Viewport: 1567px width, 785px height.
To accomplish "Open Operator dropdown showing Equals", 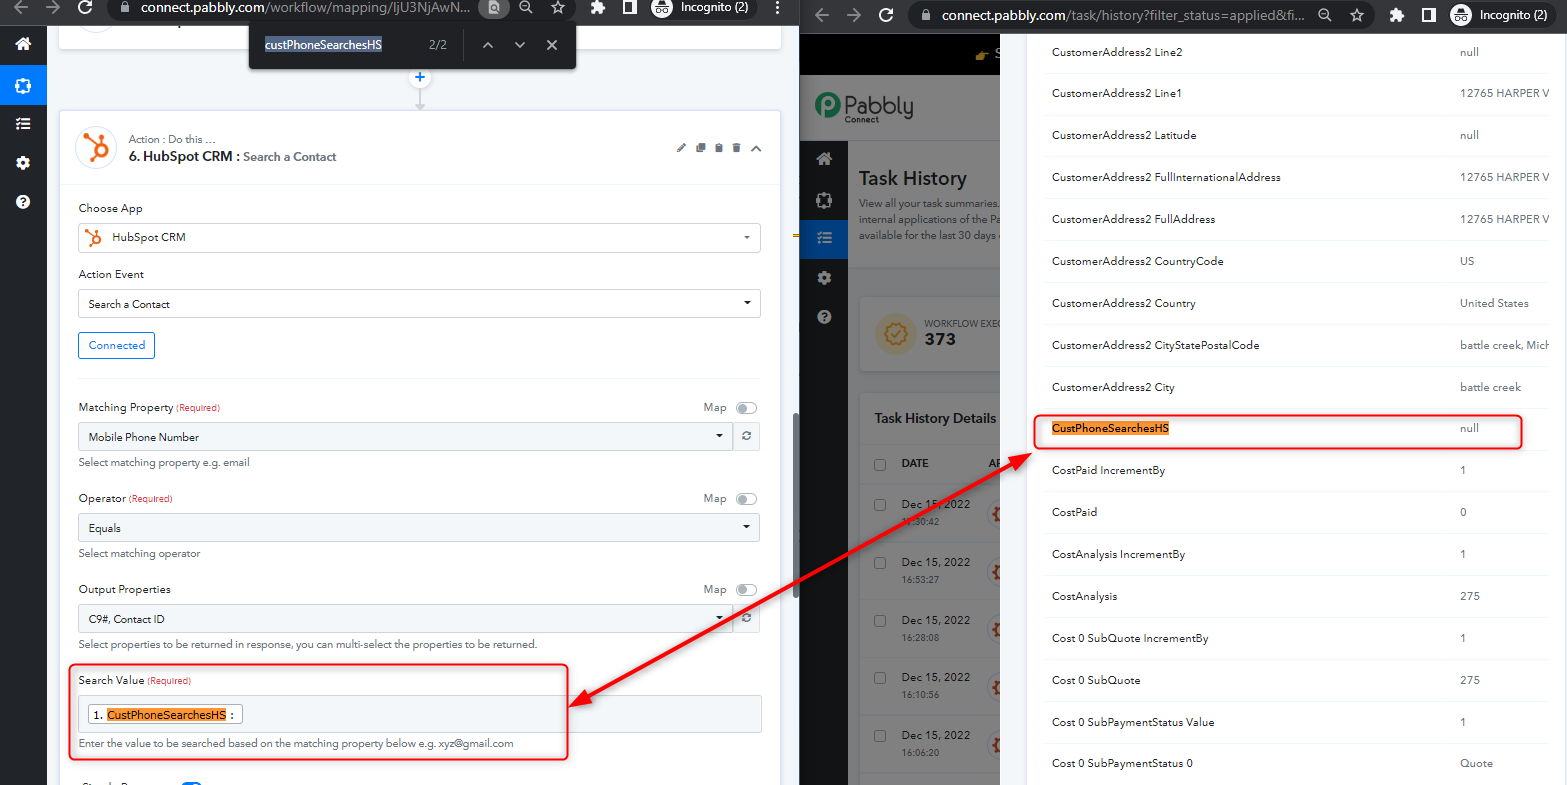I will click(419, 527).
